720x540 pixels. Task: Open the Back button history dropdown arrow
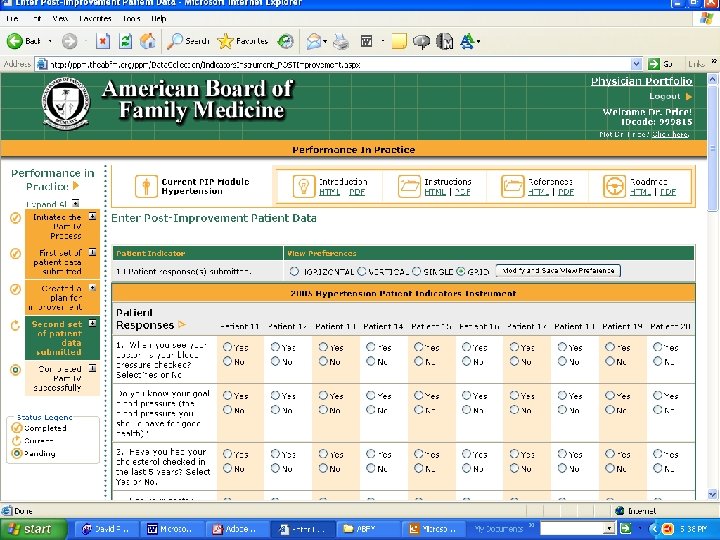51,41
